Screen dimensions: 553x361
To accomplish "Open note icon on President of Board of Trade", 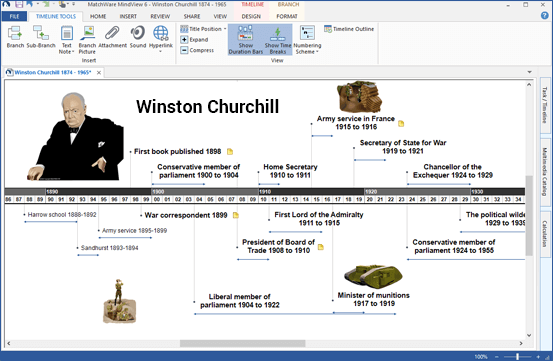I will coord(321,247).
